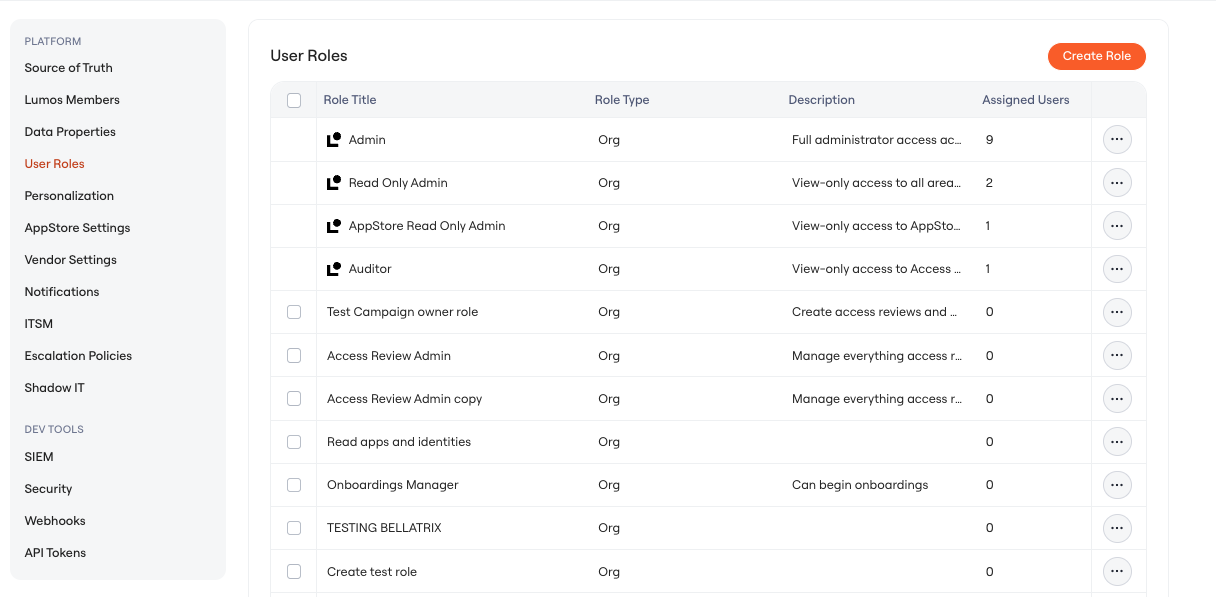1216x597 pixels.
Task: Open the three-dot menu for Admin role
Action: 1117,140
